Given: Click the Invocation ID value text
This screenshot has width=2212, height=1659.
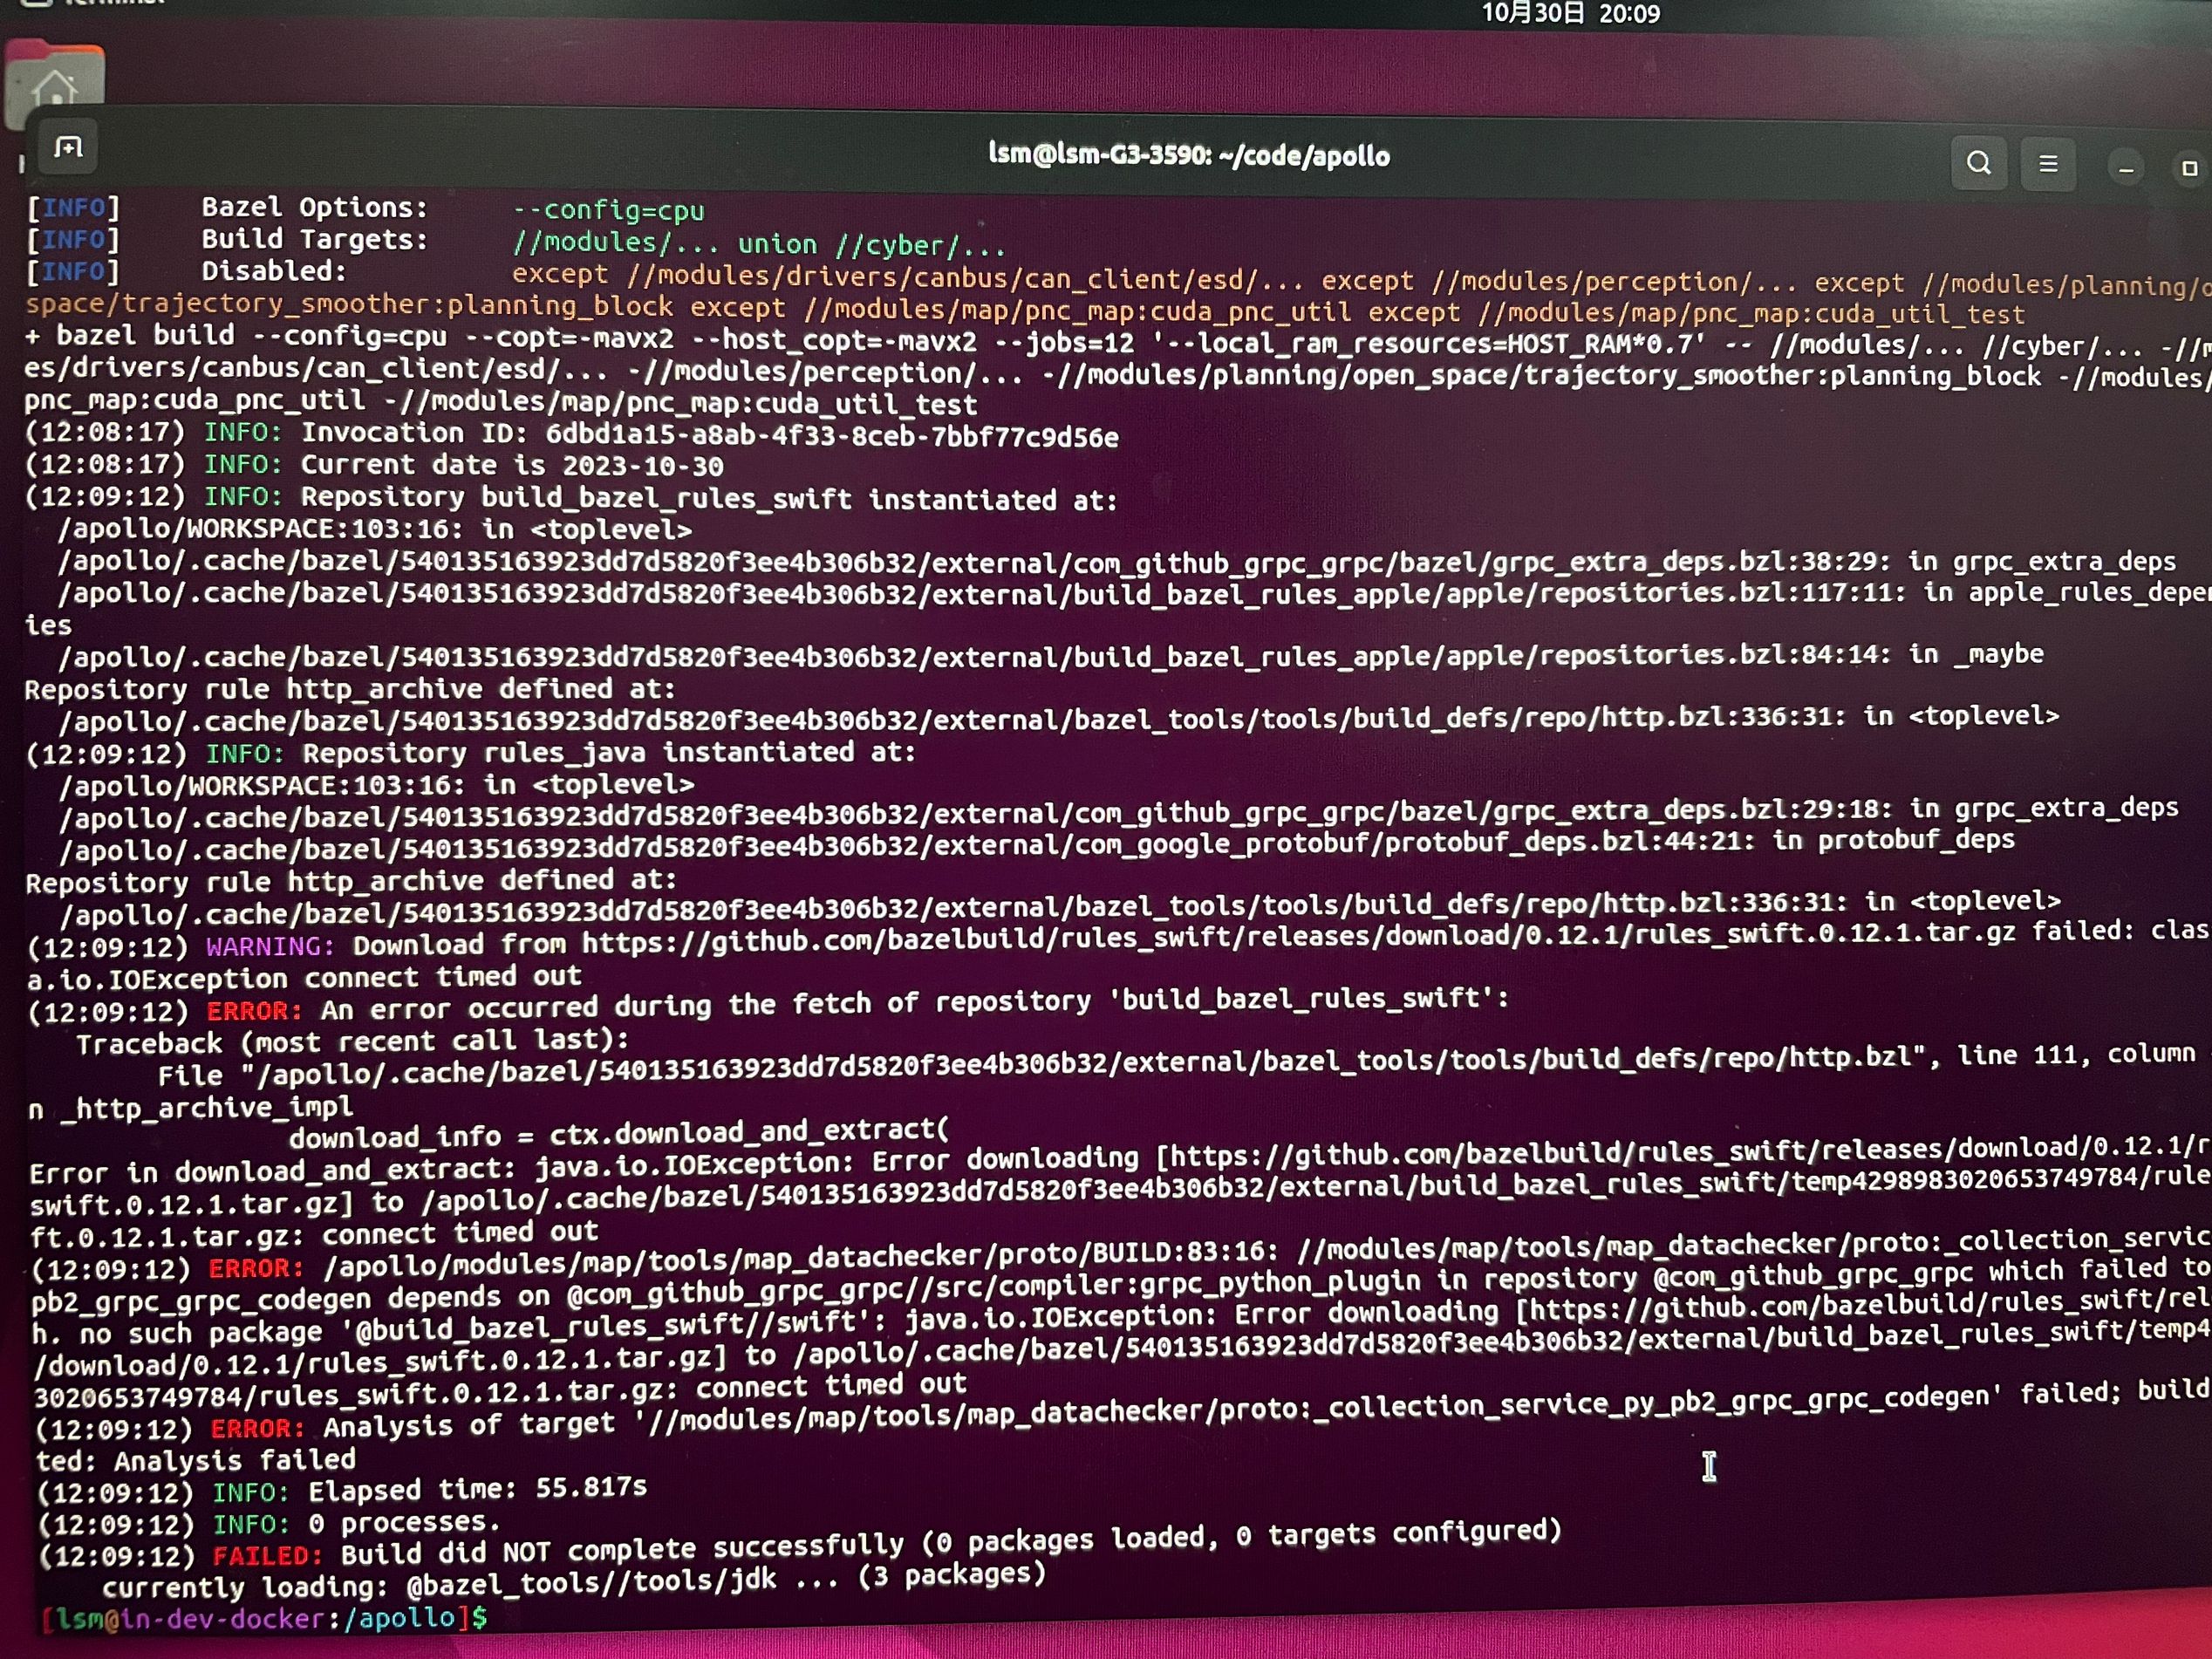Looking at the screenshot, I should coord(830,436).
